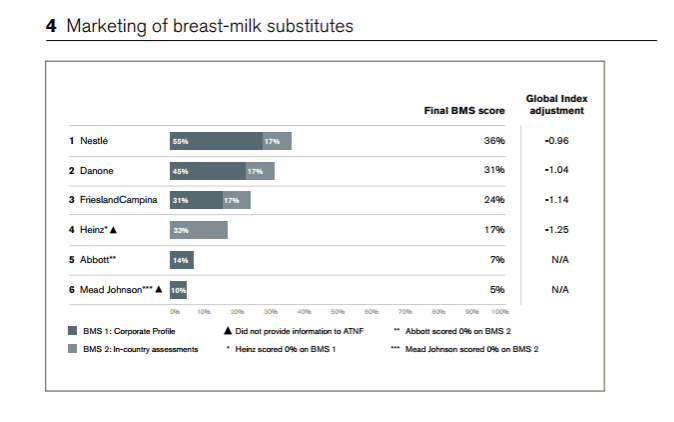Click Danone's -1.04 adjustment value
Viewport: 674px width, 422px height.
(558, 171)
